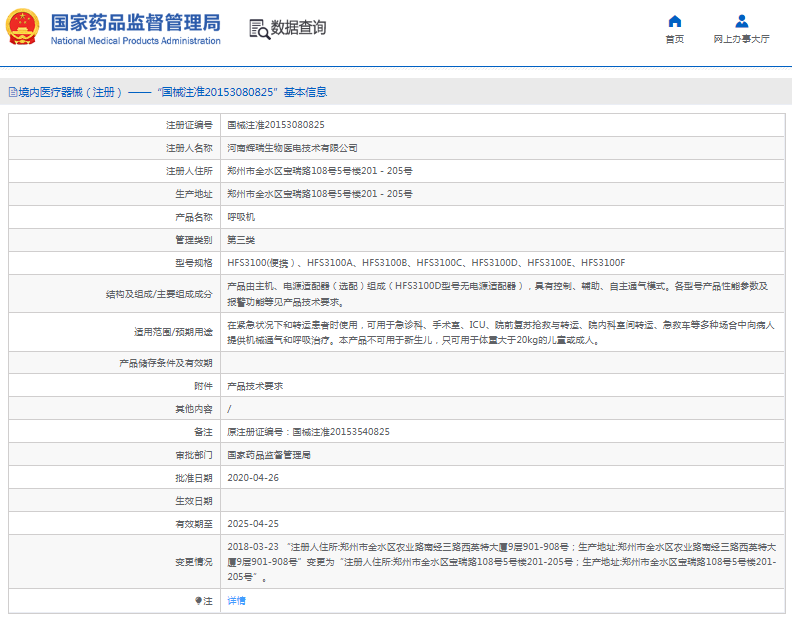Select 第三类 management class value

click(x=241, y=240)
